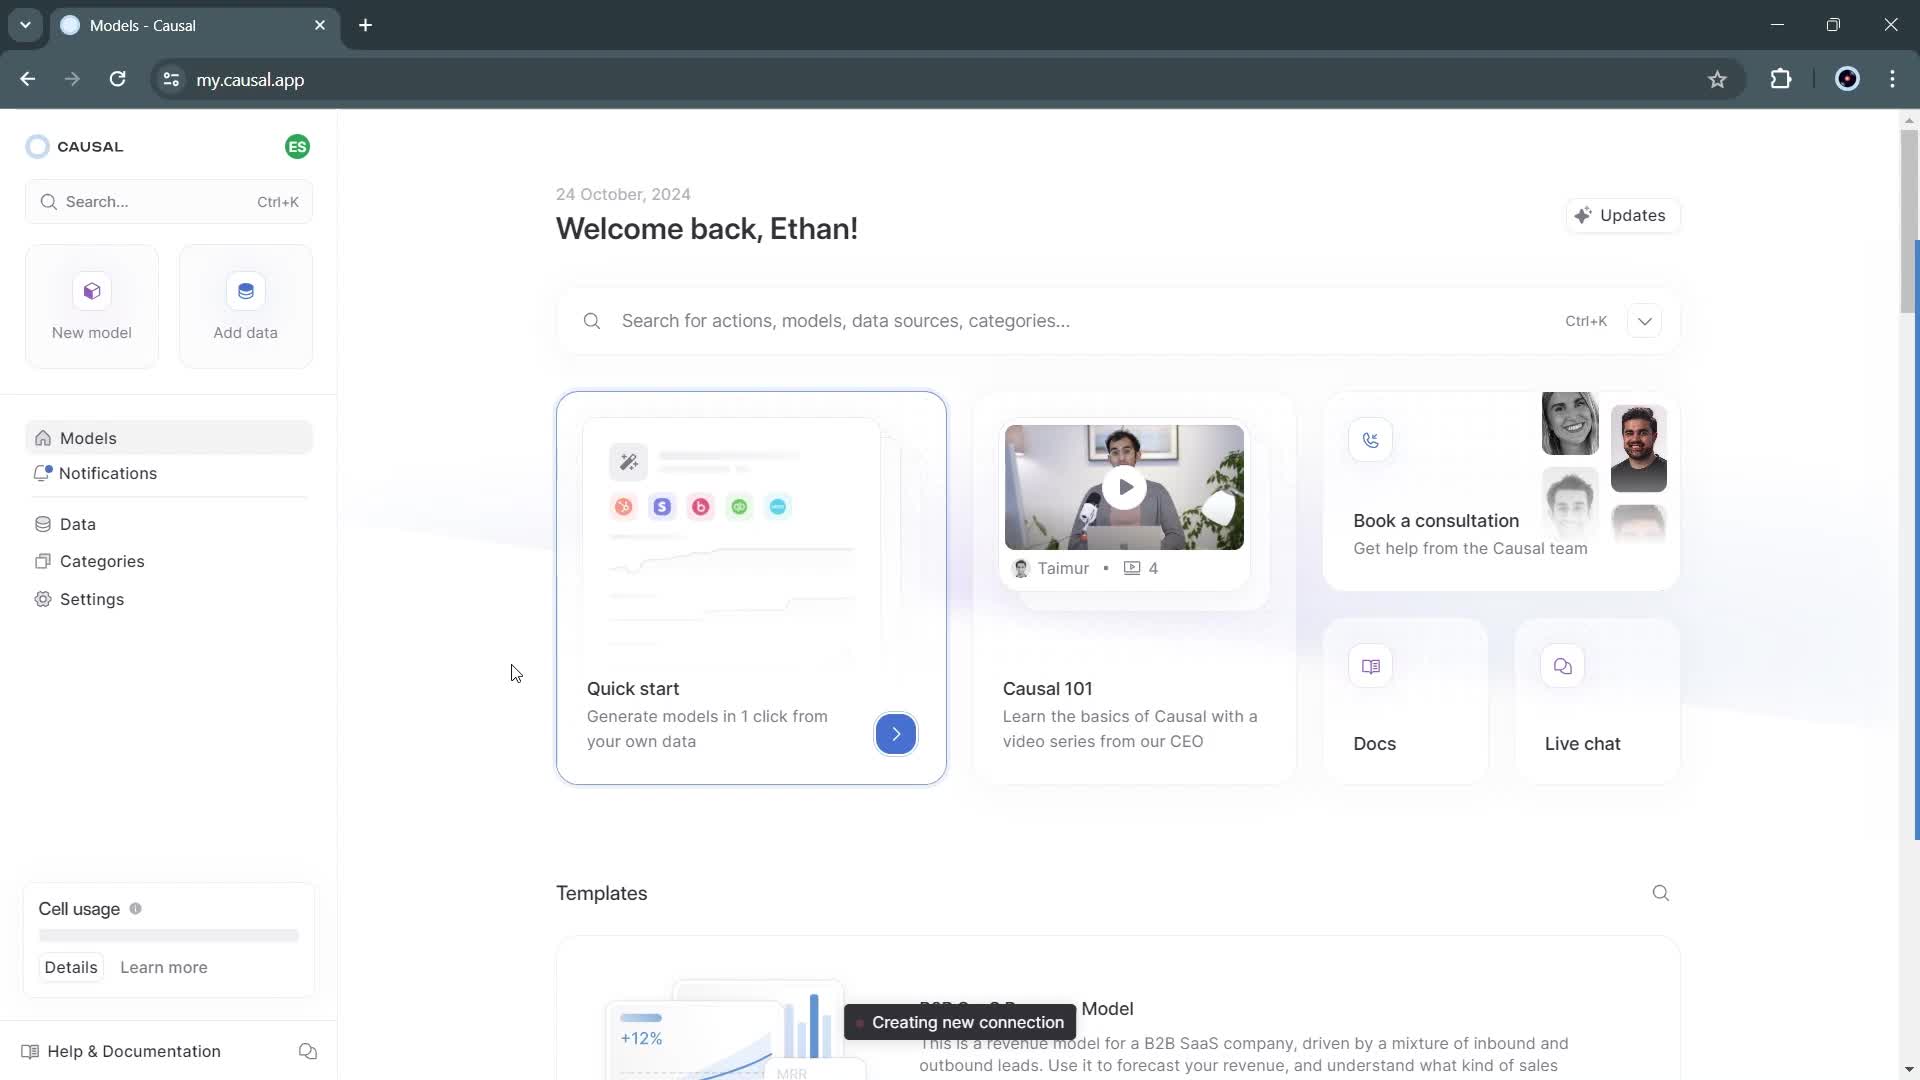The width and height of the screenshot is (1920, 1080).
Task: Open Notifications in the sidebar
Action: [108, 473]
